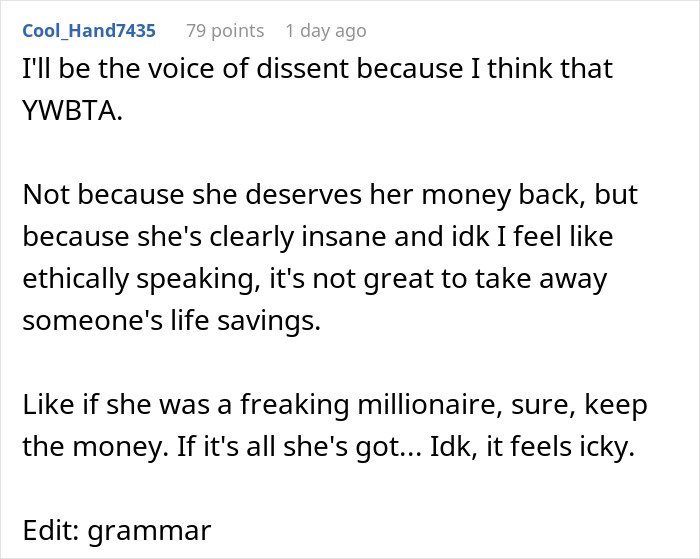Screen dimensions: 700x559
Task: Open the '1 day ago' timestamp permalink
Action: tap(325, 31)
